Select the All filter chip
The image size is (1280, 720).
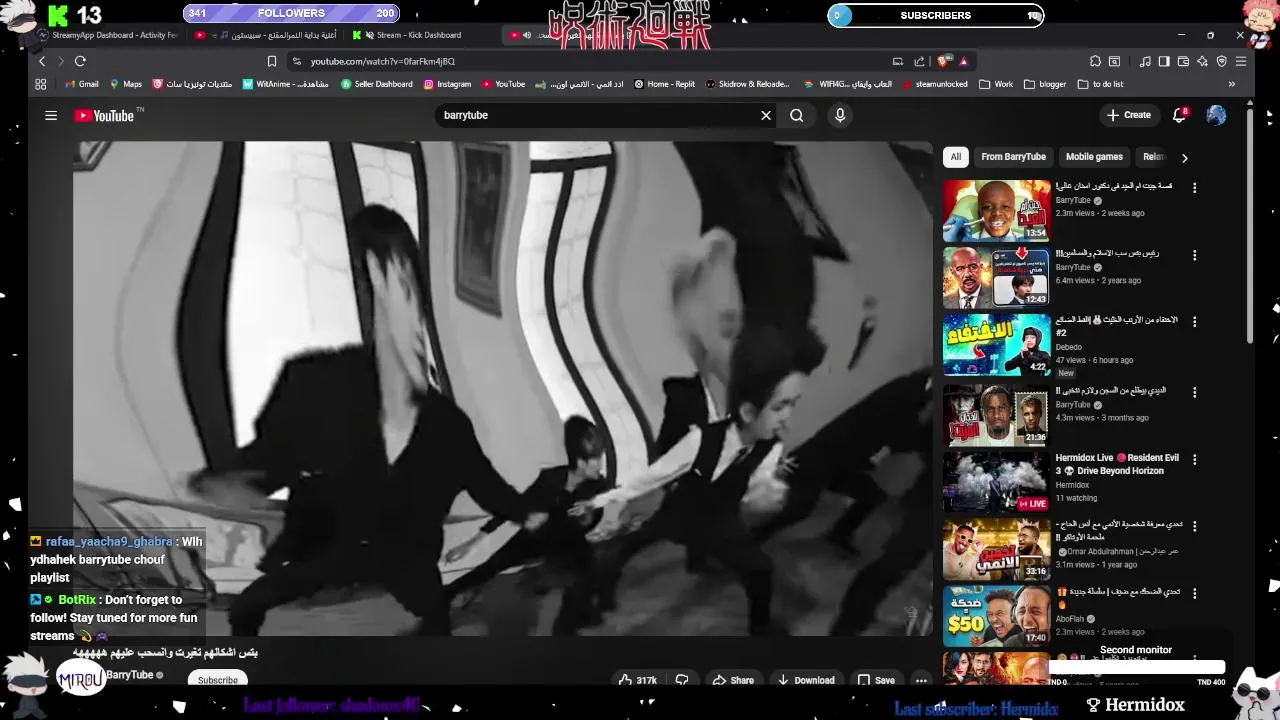point(956,157)
